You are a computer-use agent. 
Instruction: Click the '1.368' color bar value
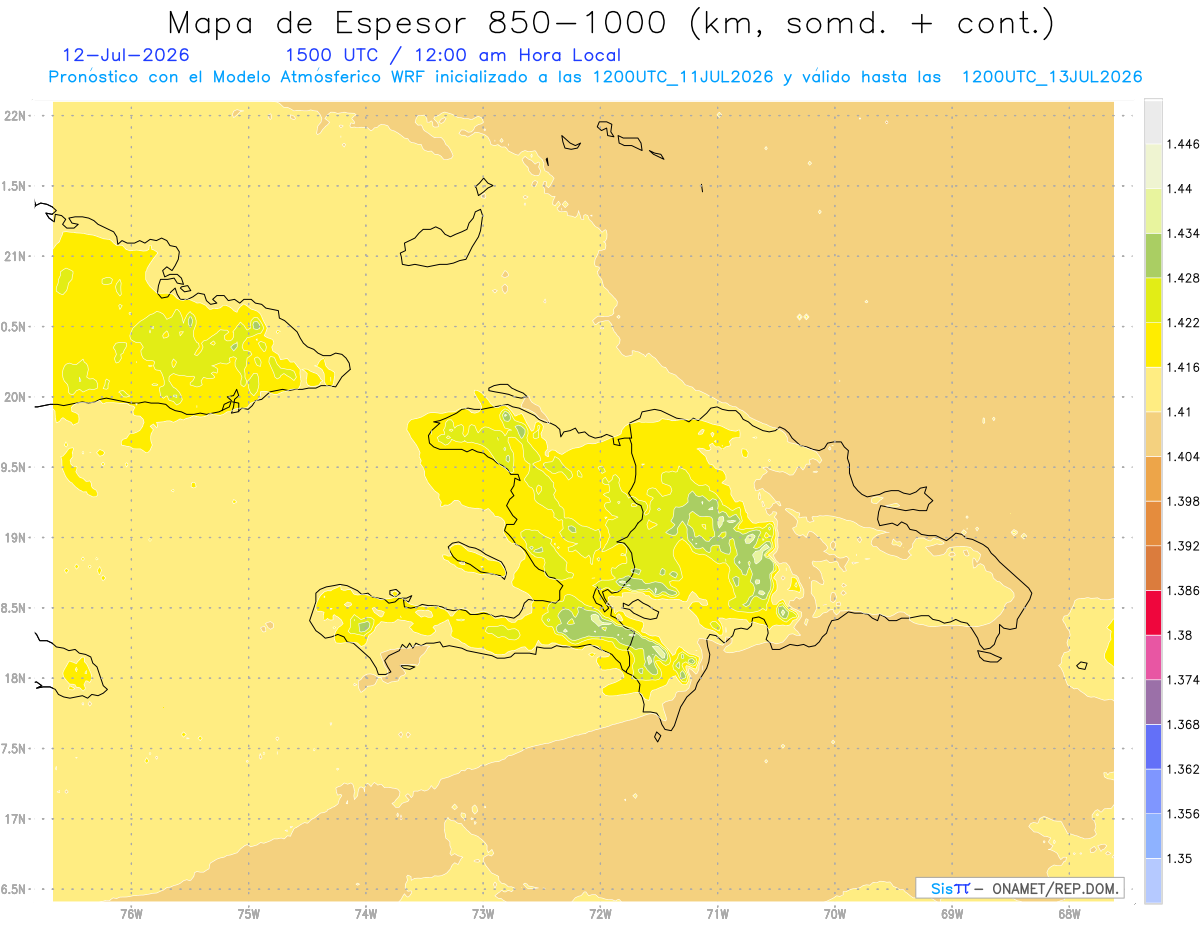point(1183,724)
